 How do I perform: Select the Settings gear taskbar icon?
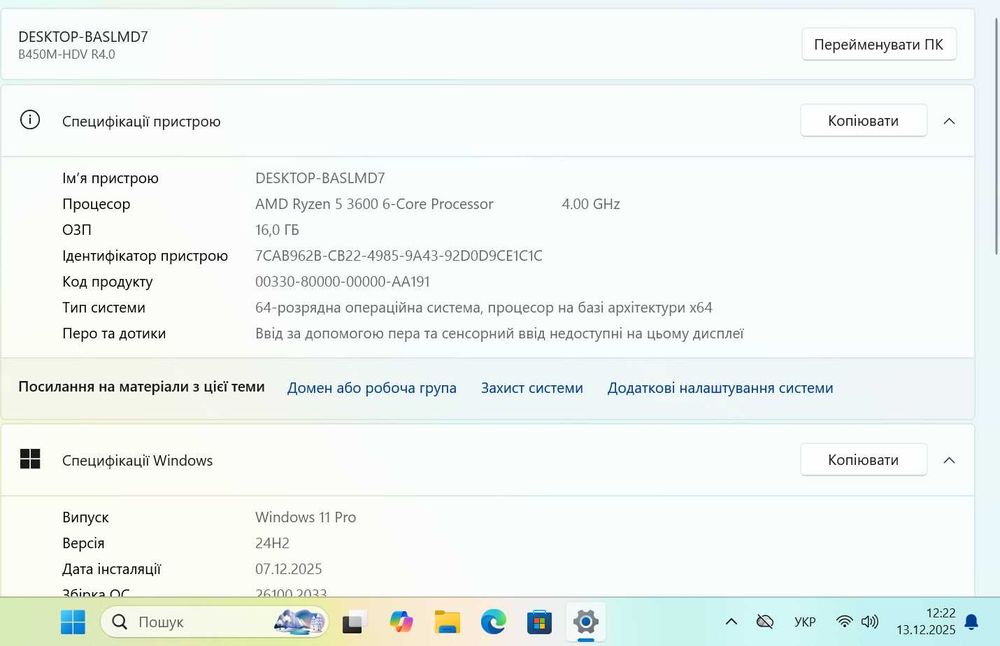(585, 622)
